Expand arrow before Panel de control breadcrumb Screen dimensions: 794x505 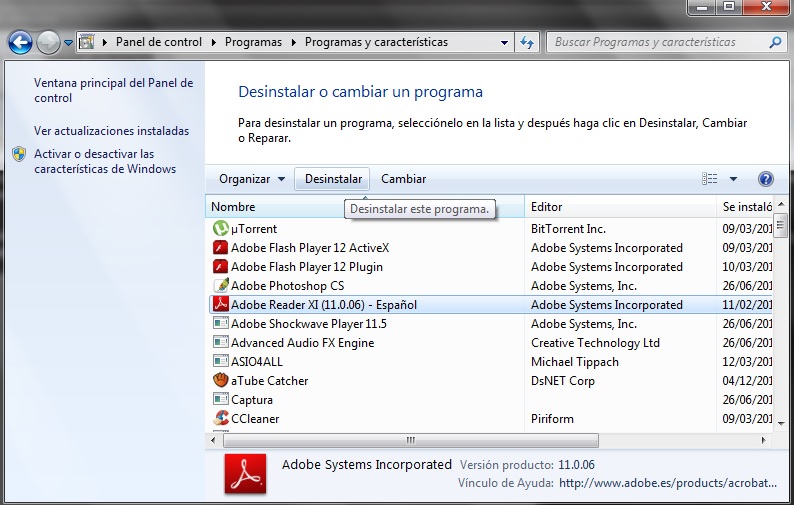click(105, 42)
